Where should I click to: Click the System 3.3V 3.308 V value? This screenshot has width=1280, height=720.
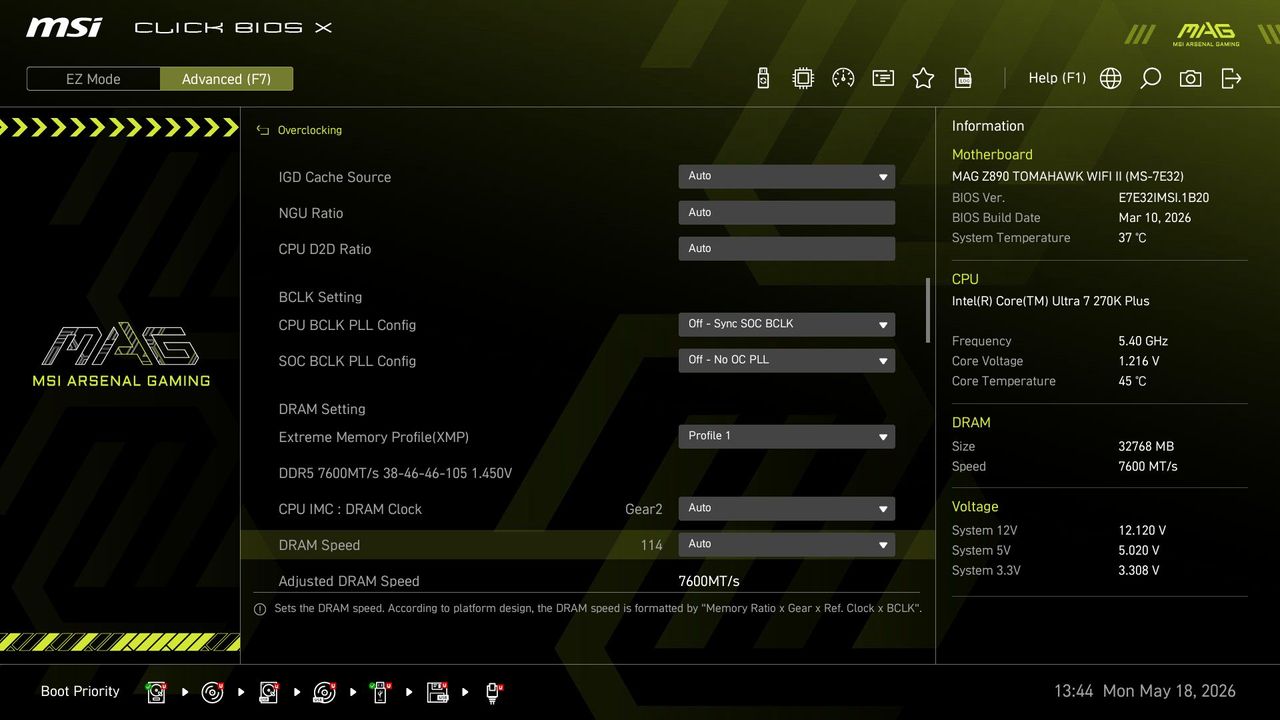pos(1139,570)
